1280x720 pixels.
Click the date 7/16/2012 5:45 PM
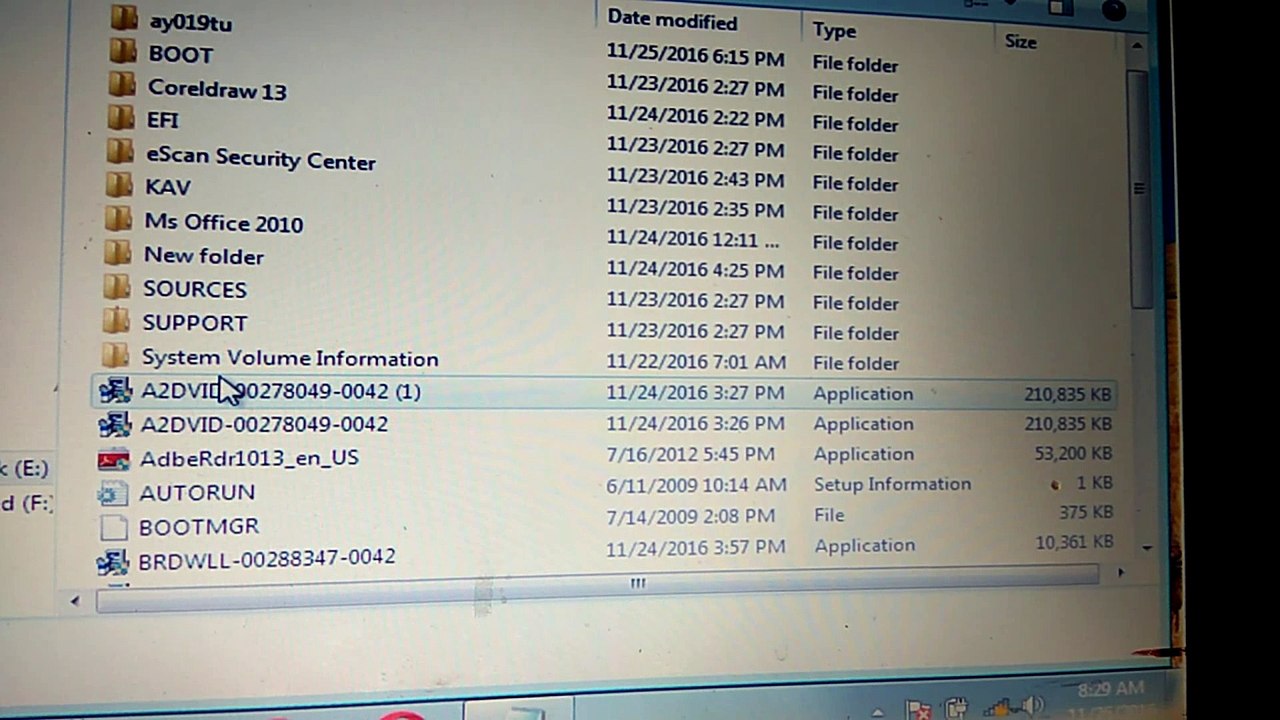coord(690,454)
